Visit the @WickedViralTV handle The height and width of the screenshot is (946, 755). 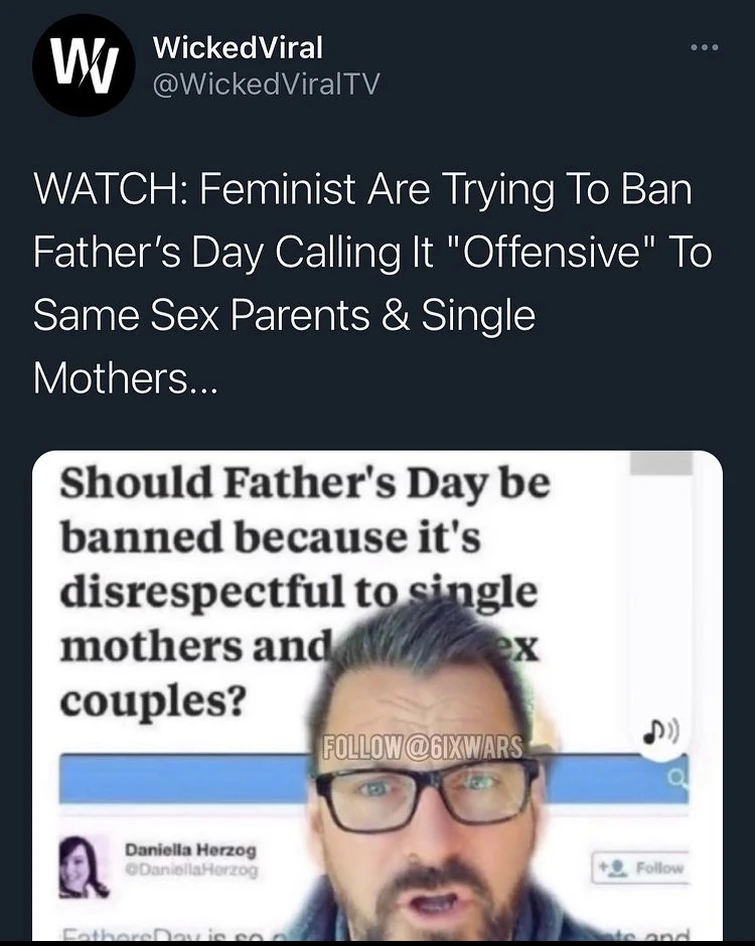pyautogui.click(x=265, y=84)
